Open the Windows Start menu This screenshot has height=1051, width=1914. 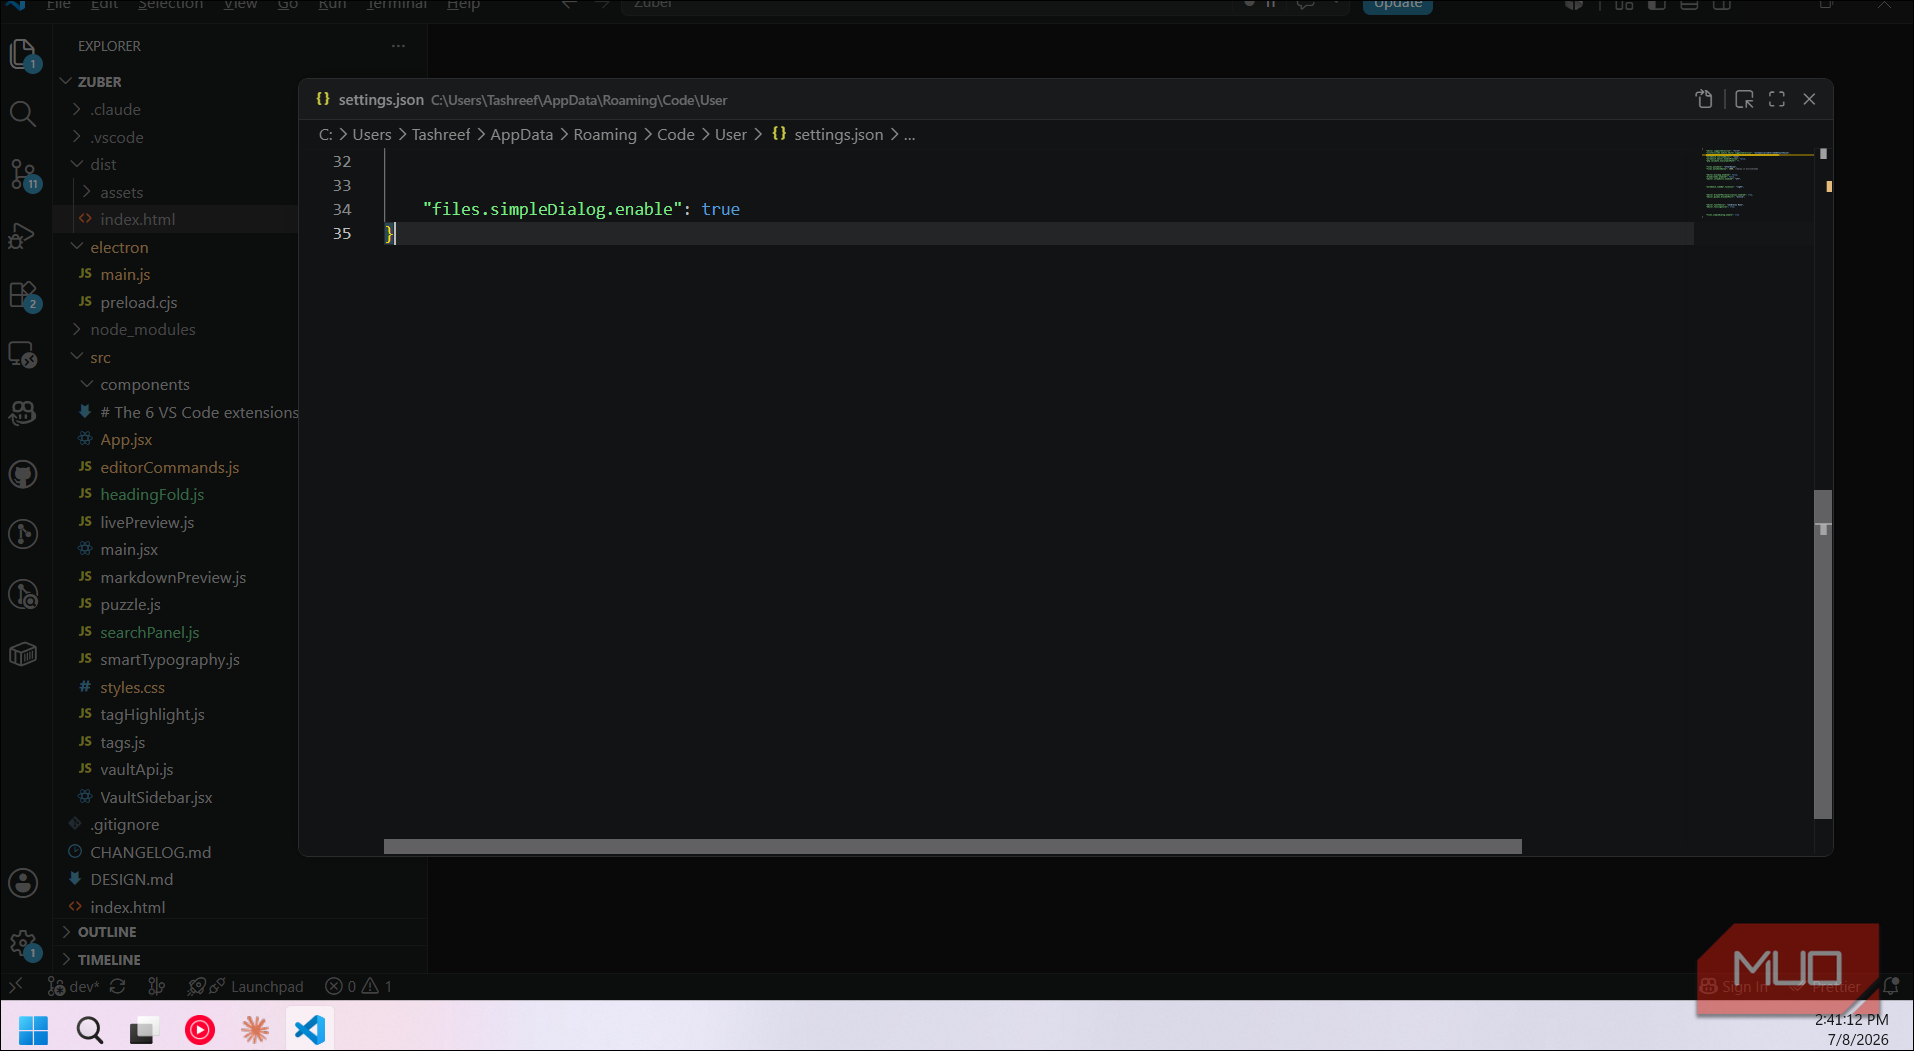pos(33,1029)
